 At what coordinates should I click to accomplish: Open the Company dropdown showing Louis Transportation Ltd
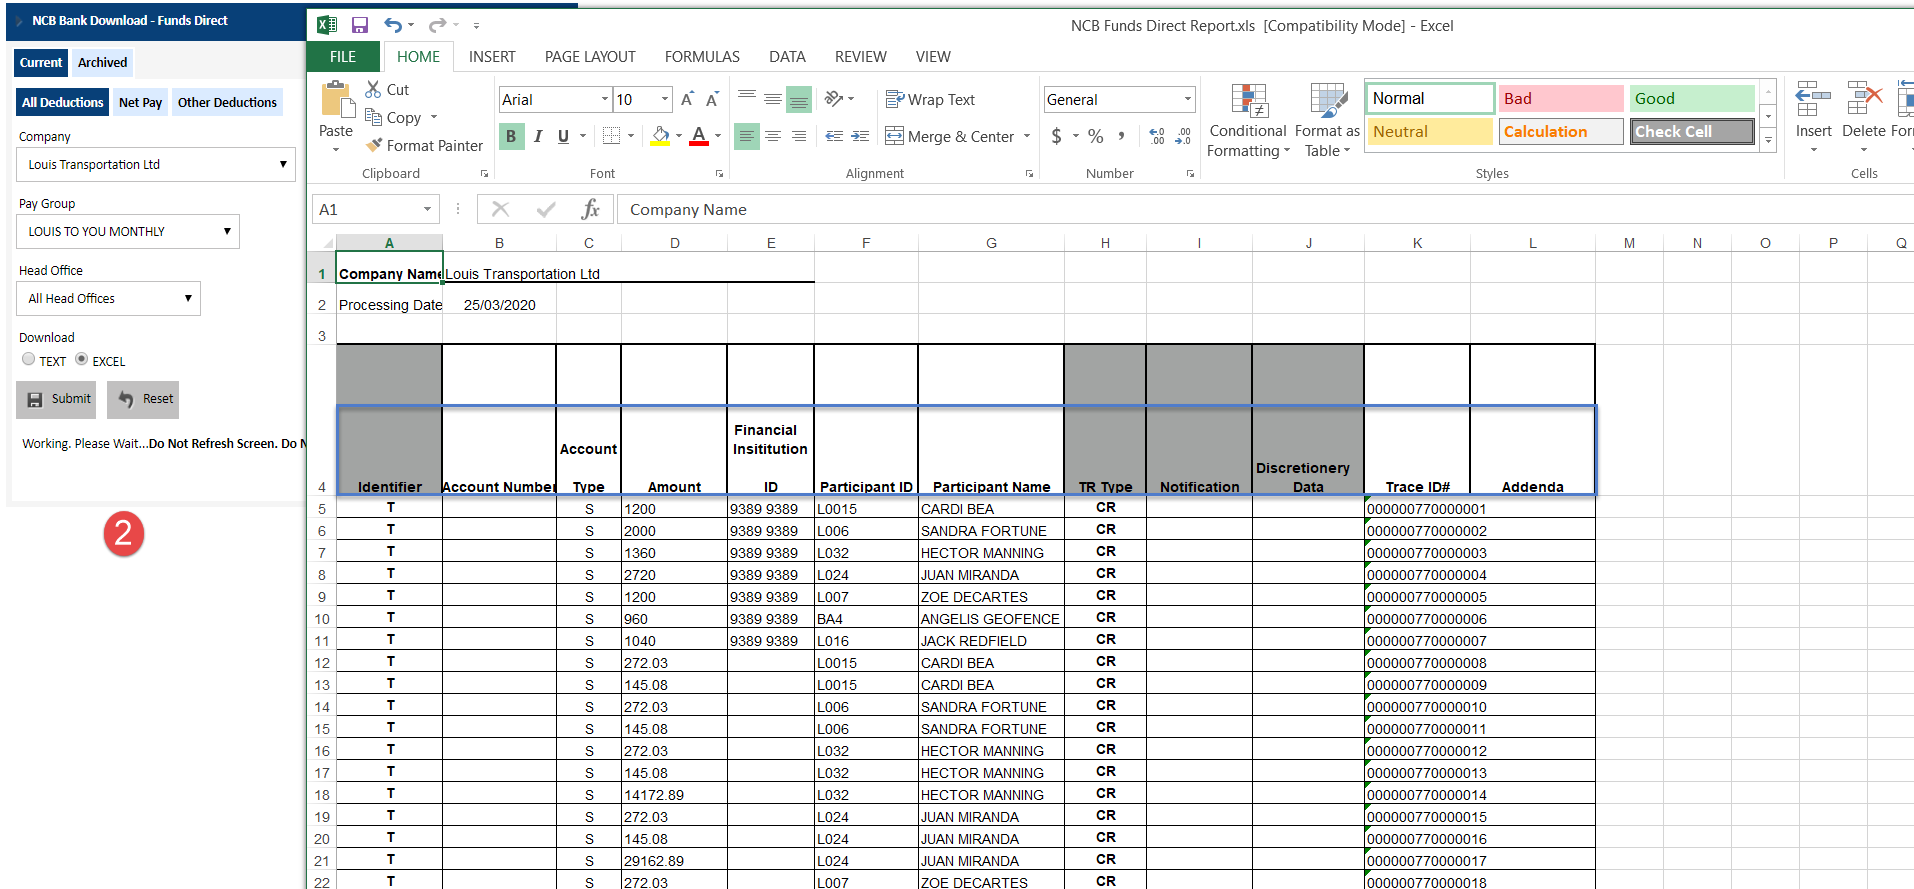(x=156, y=164)
